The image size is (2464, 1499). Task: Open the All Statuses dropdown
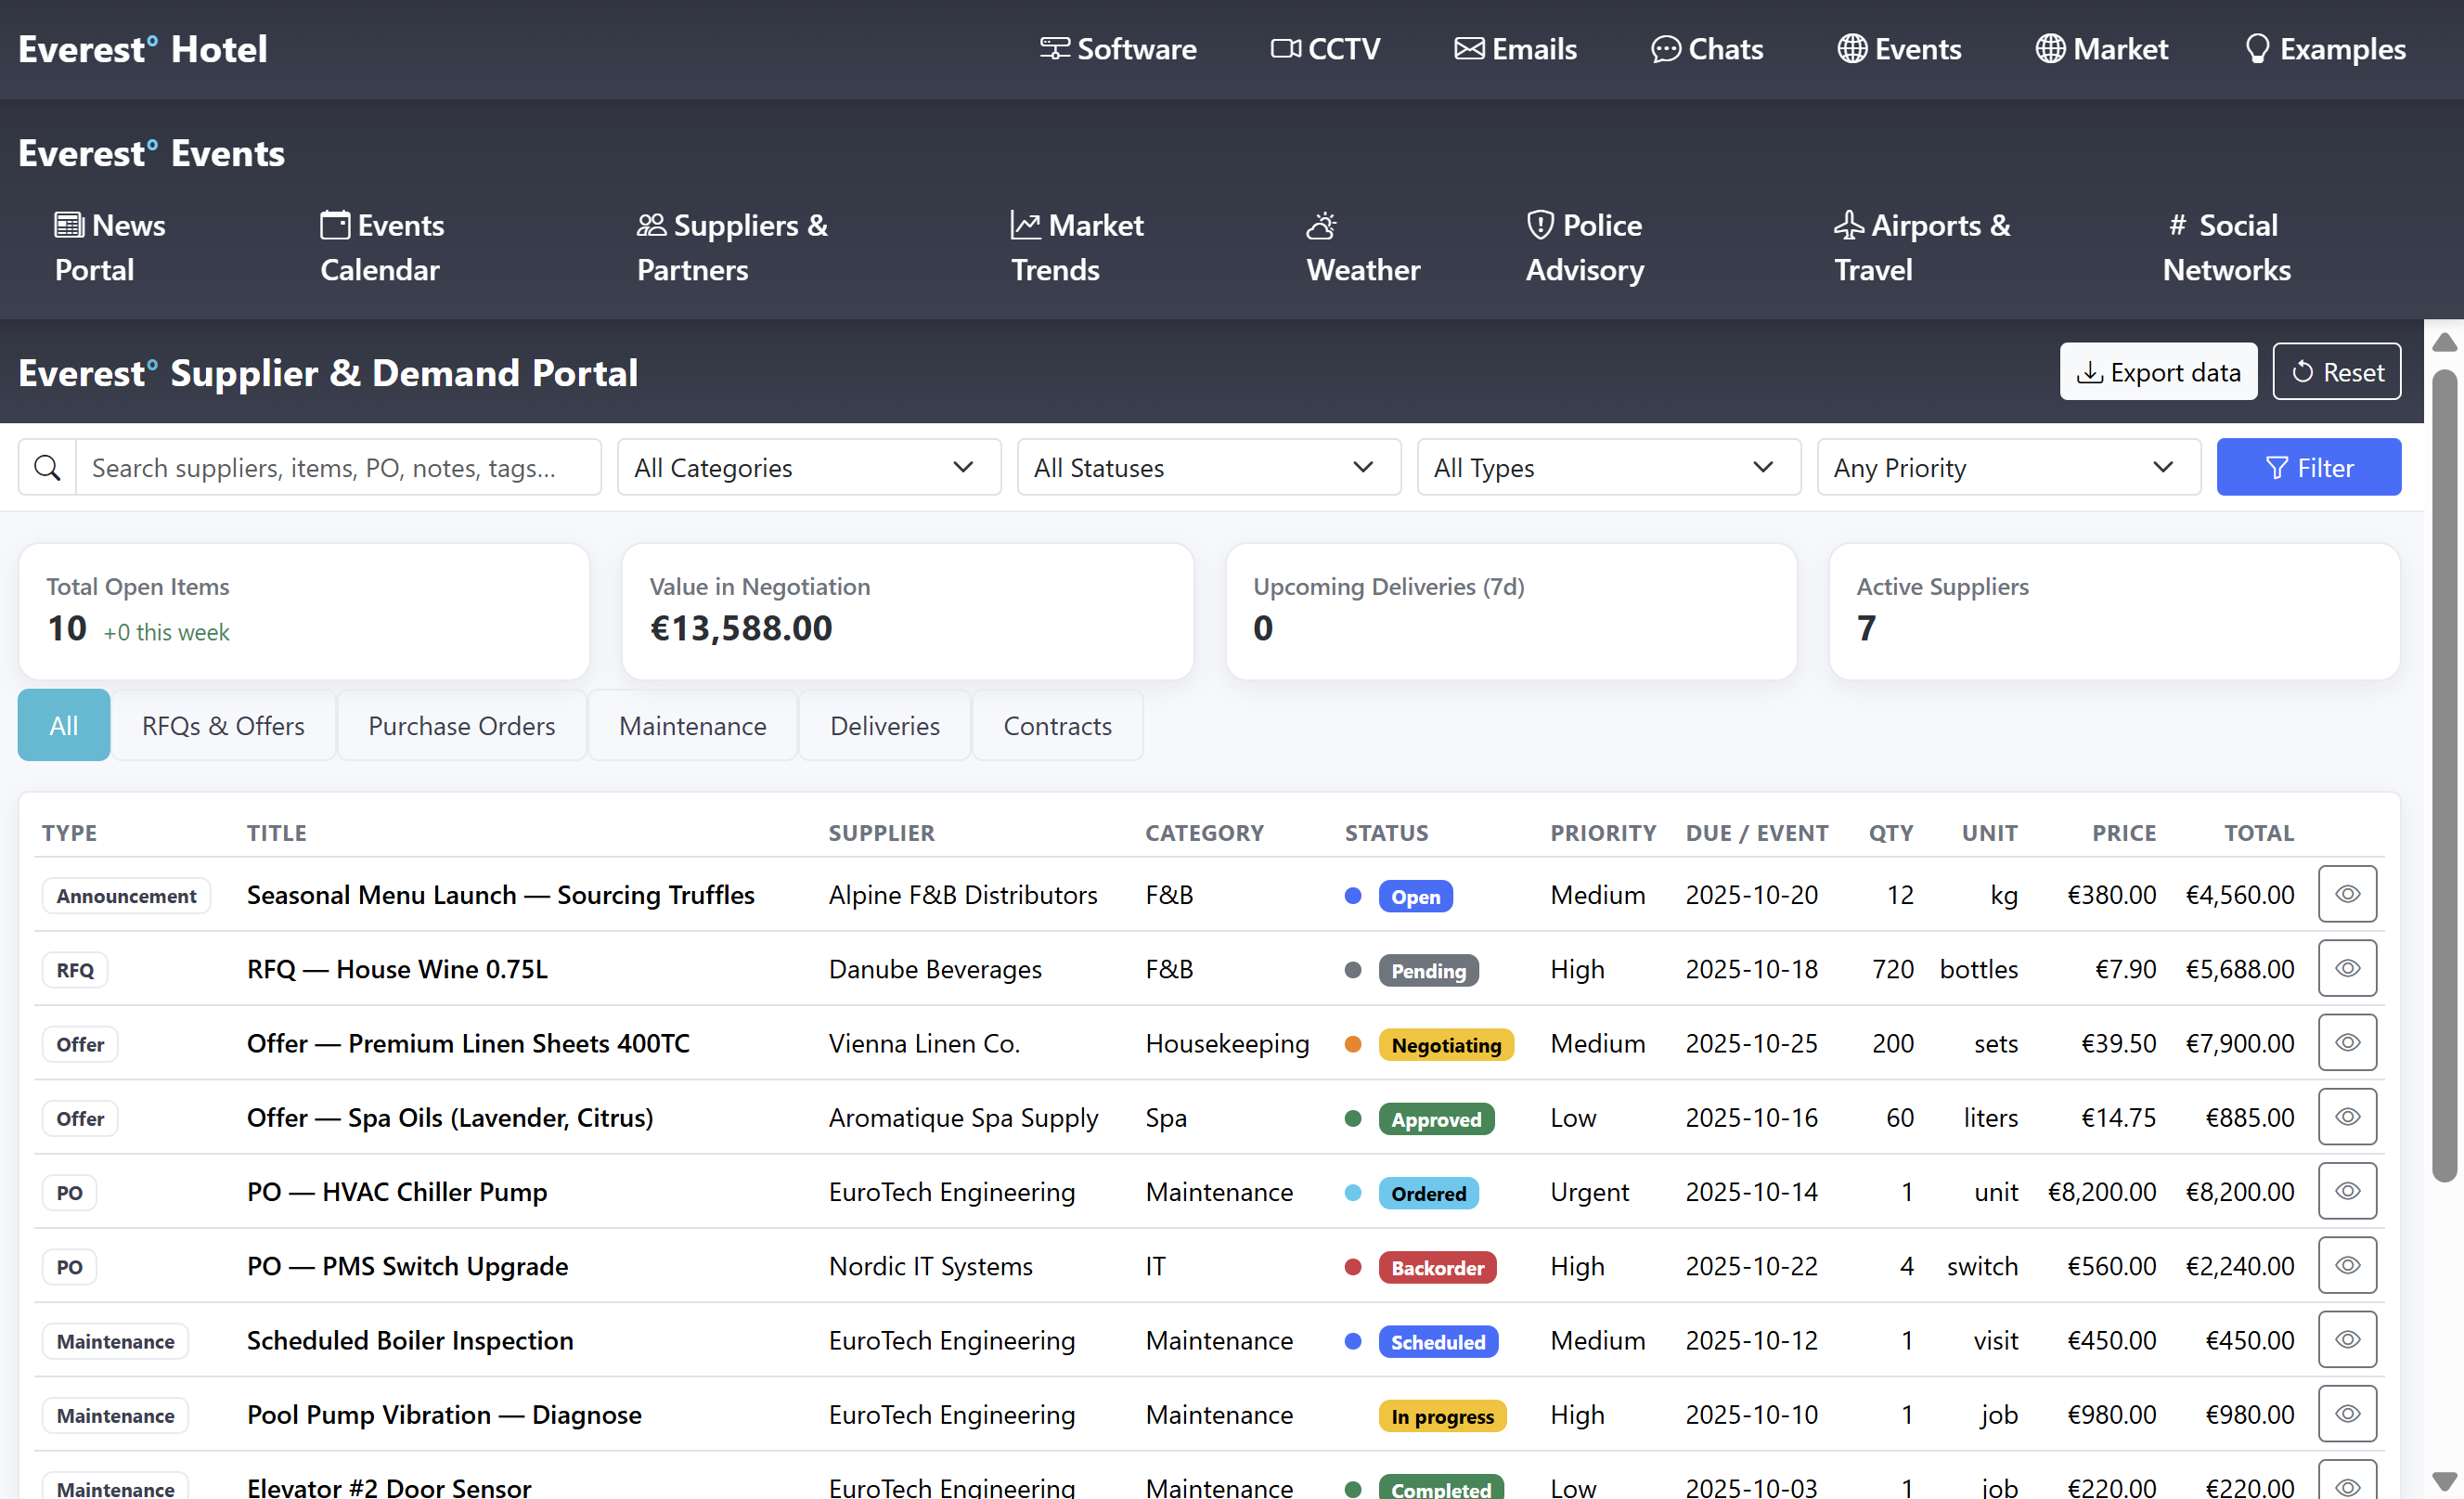pos(1208,467)
